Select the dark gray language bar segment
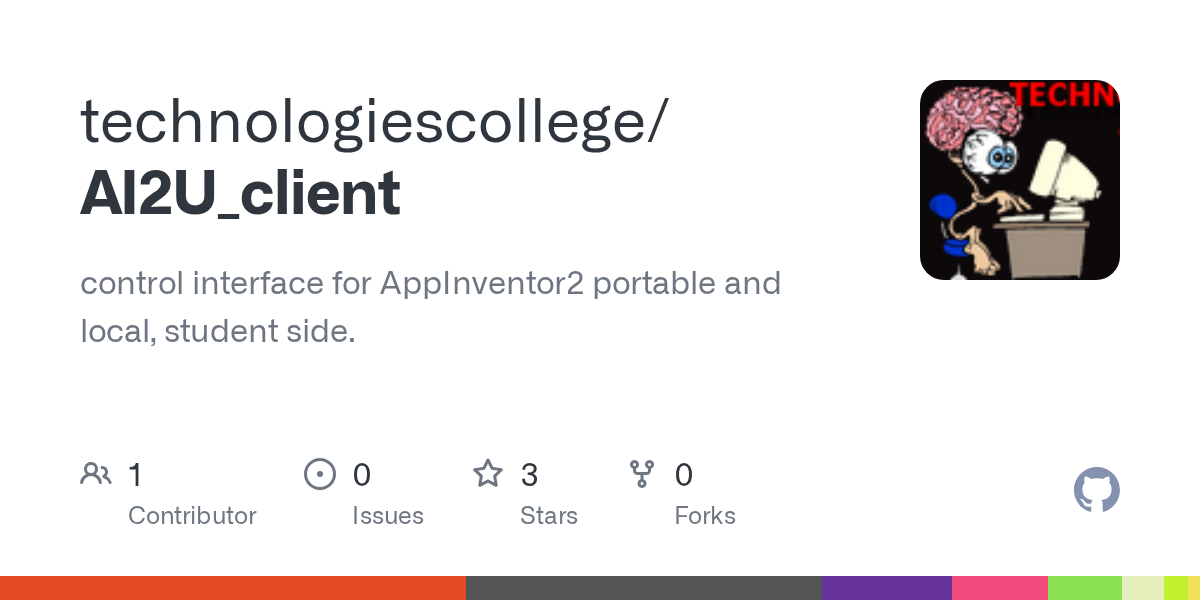This screenshot has width=1200, height=600. click(x=643, y=588)
